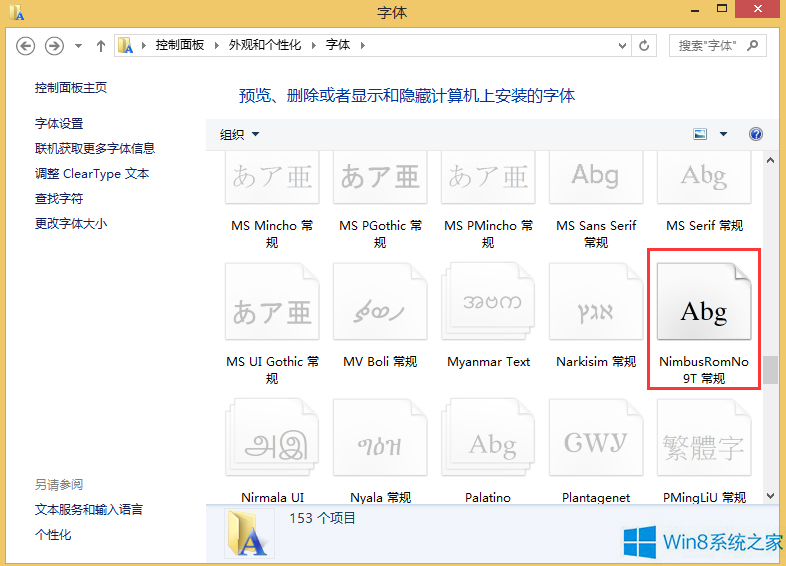Select Nirmala UI font family icon
The width and height of the screenshot is (786, 566).
click(272, 437)
